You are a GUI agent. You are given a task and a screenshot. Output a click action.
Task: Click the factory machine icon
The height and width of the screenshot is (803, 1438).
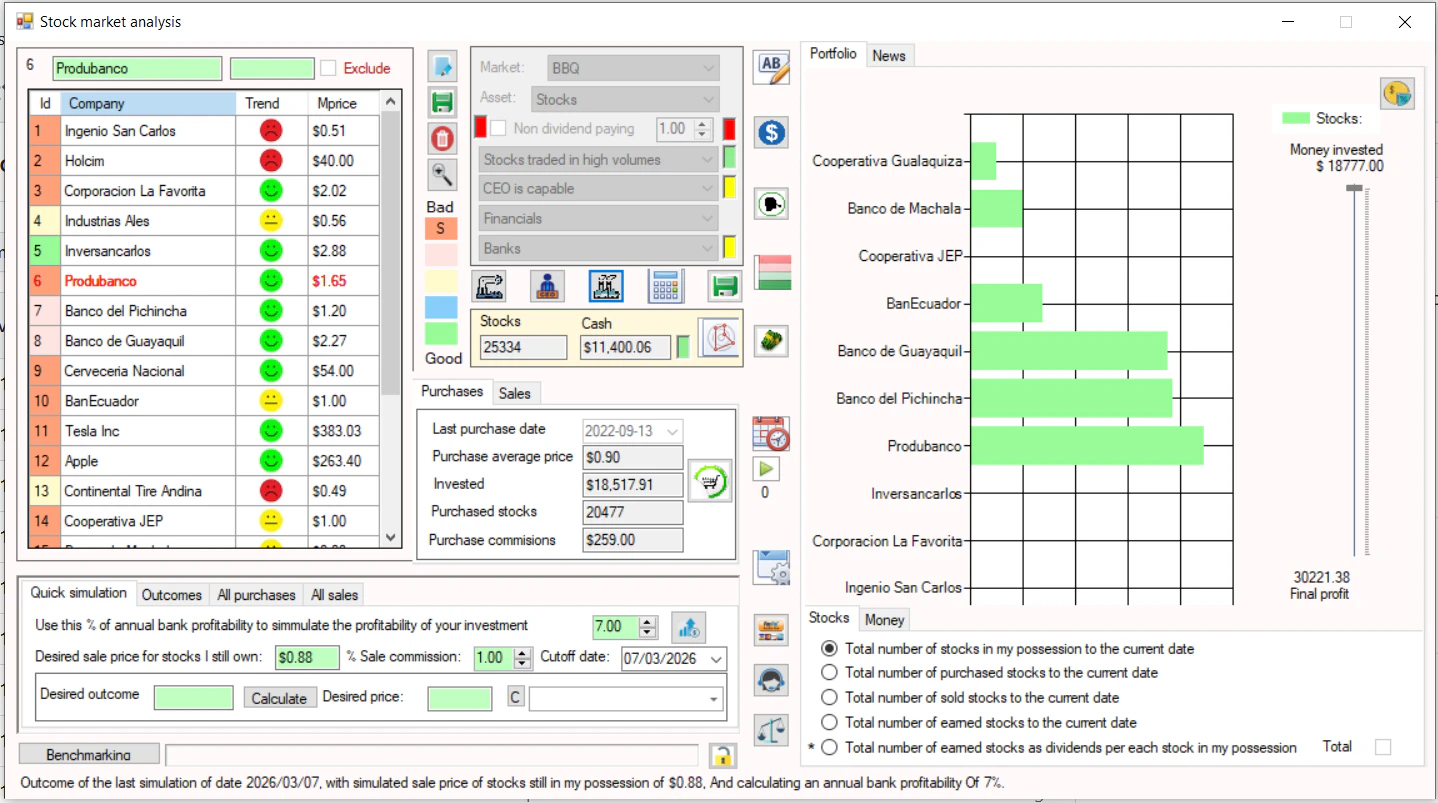point(488,287)
